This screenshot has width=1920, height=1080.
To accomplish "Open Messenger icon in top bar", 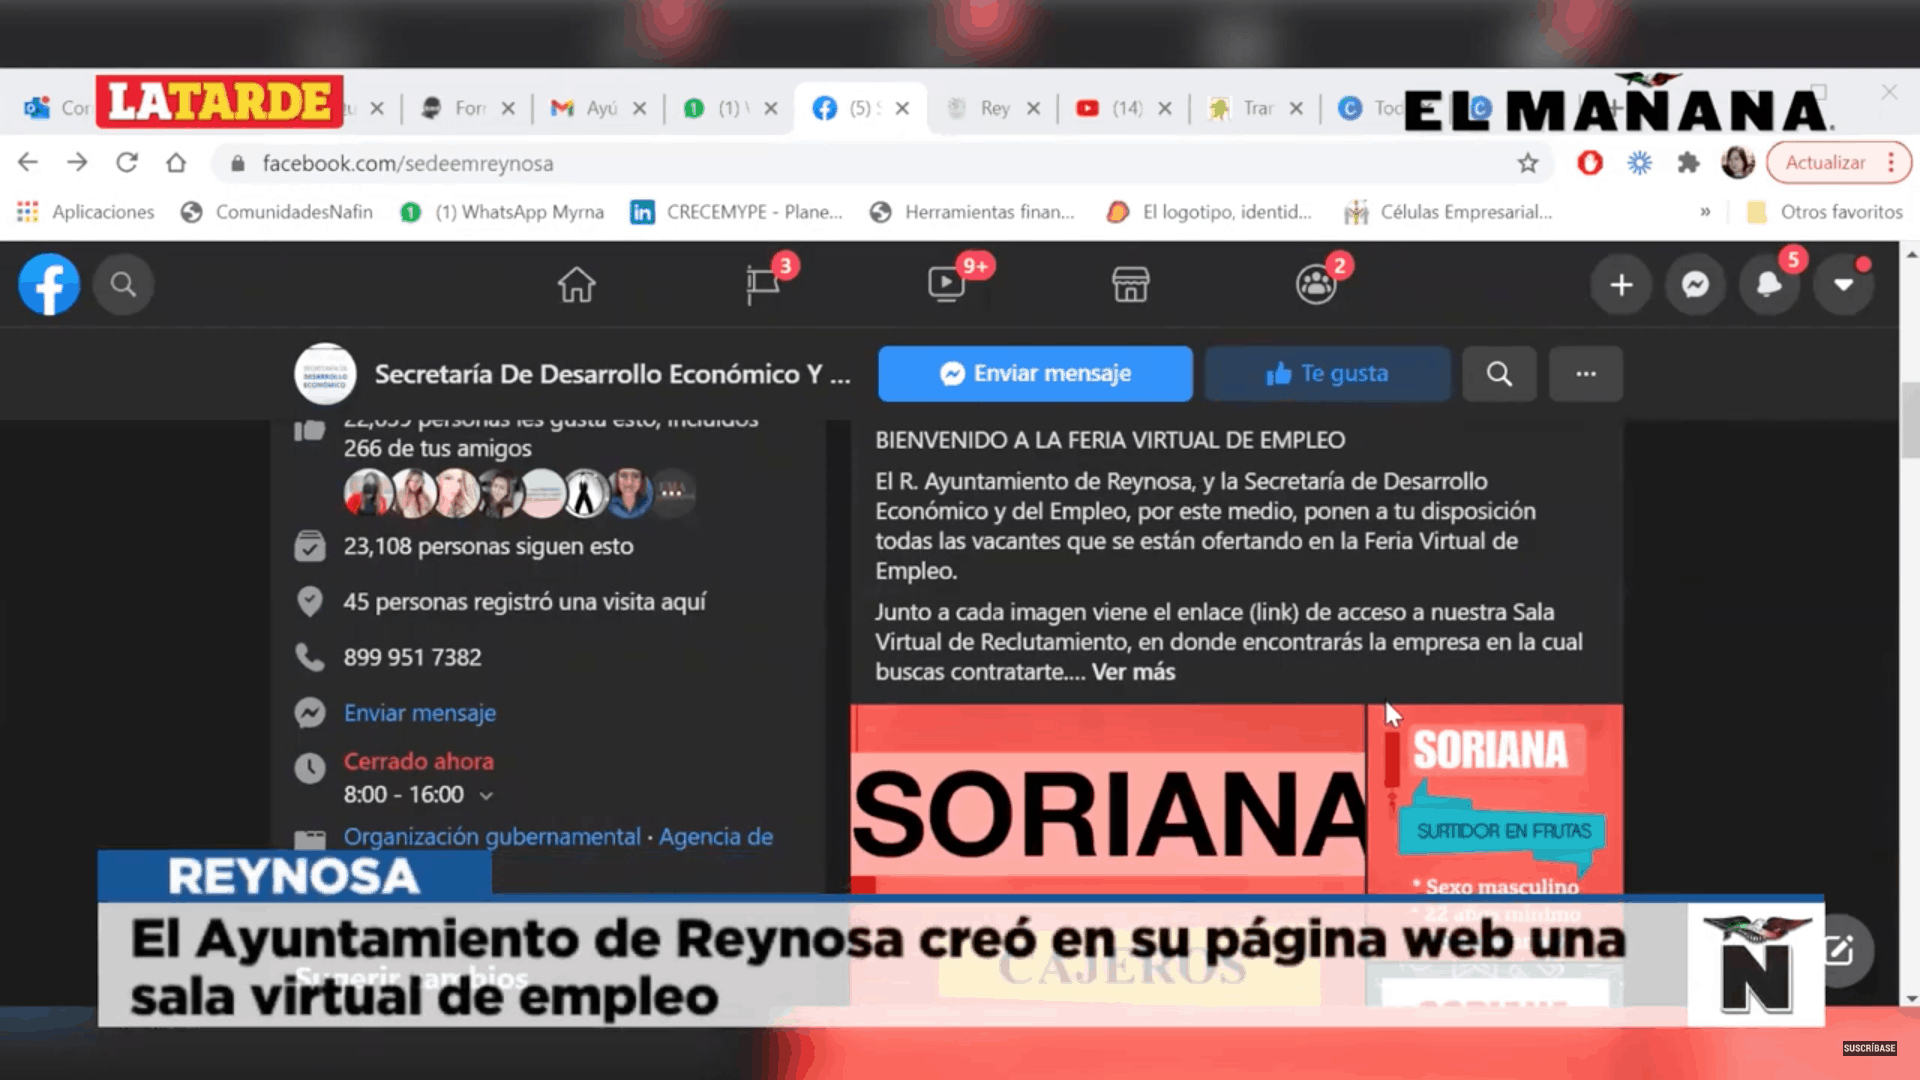I will point(1695,285).
